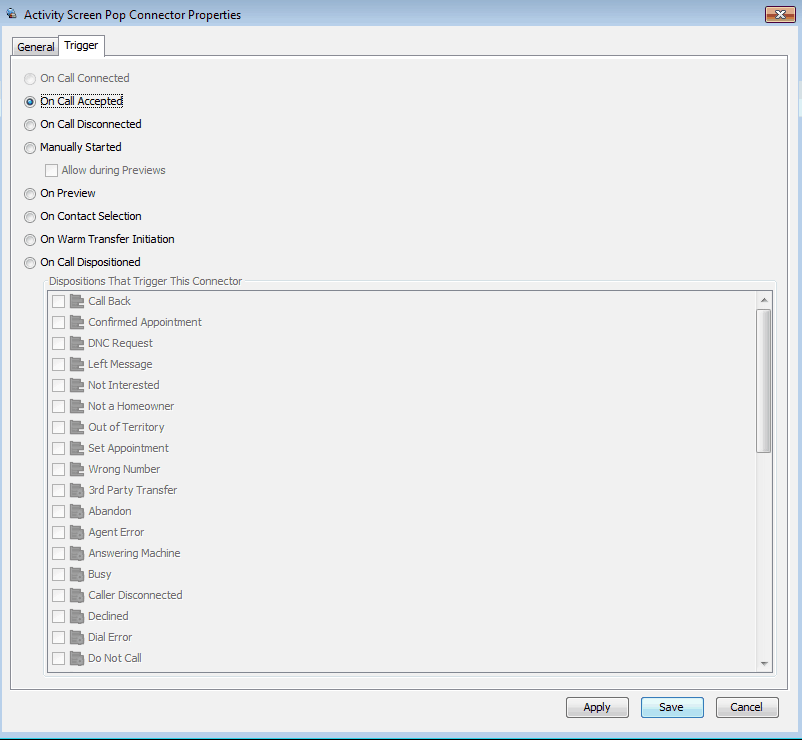Viewport: 802px width, 740px height.
Task: Select the On Call Connected radio button
Action: click(x=30, y=79)
